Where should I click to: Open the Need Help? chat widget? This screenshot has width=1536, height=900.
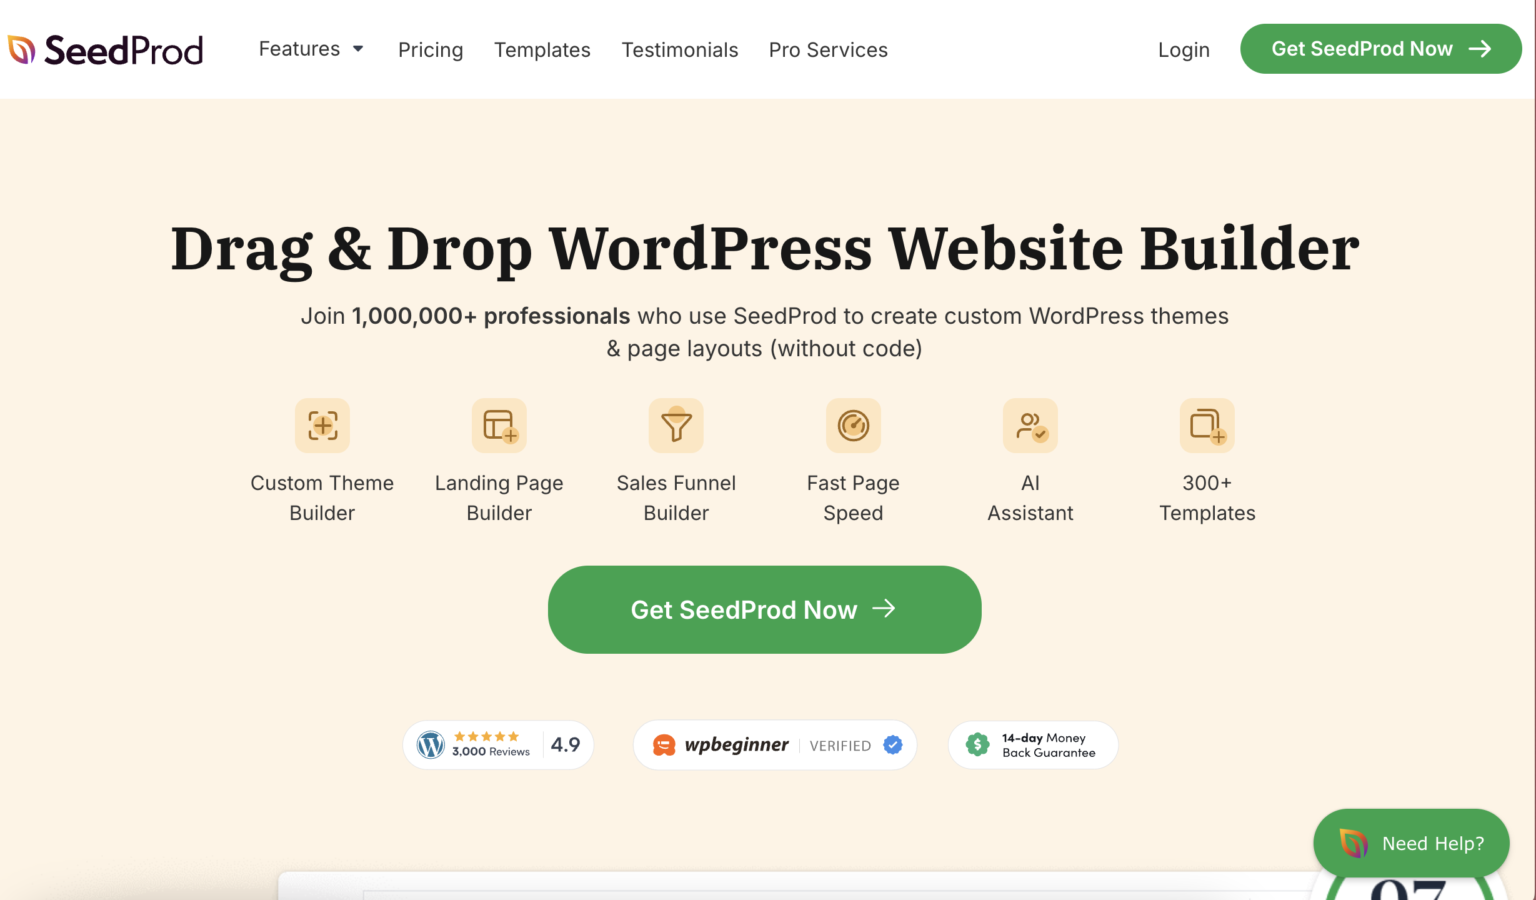tap(1411, 843)
